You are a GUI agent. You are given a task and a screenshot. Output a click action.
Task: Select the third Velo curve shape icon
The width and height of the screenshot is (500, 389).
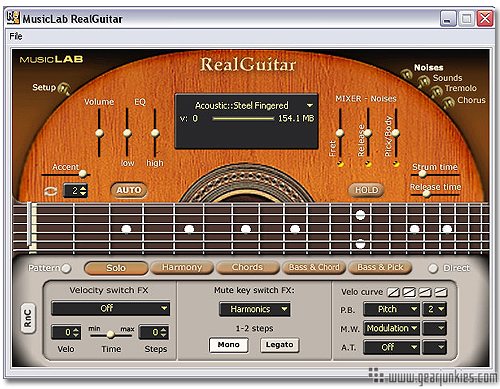tap(425, 292)
